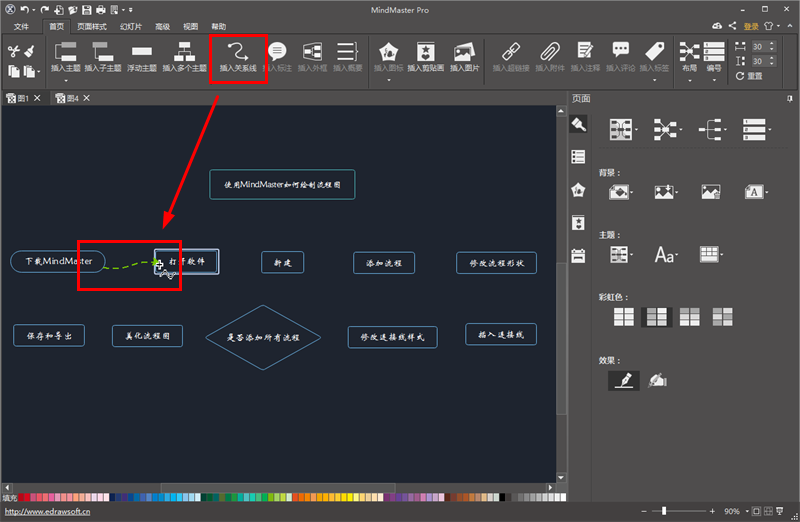Open the 页面样式 ribbon tab
The image size is (800, 522).
[x=91, y=27]
